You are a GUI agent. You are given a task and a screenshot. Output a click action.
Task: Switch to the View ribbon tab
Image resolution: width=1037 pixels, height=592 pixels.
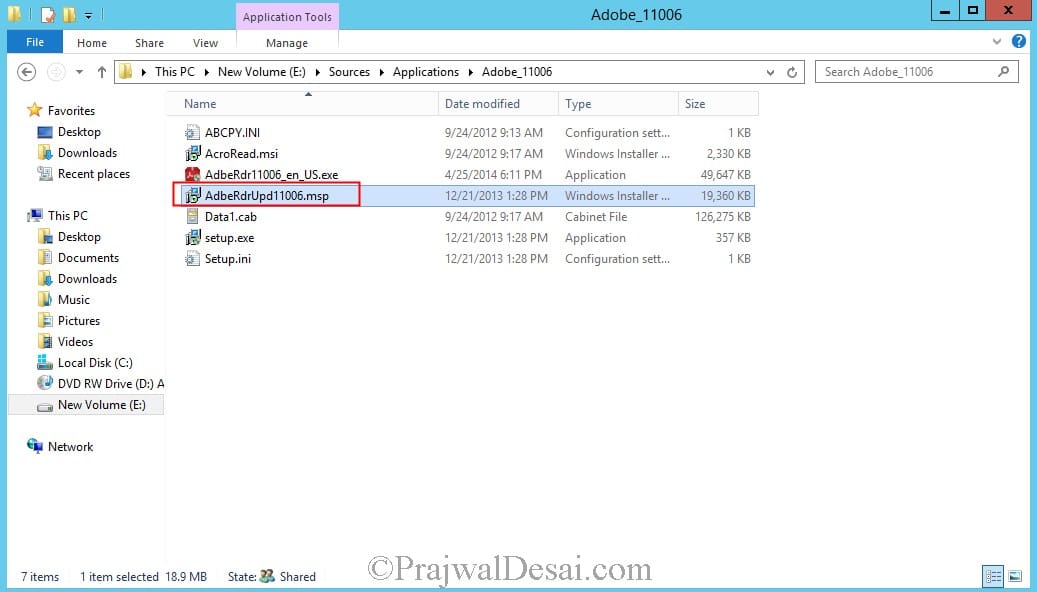pyautogui.click(x=206, y=43)
